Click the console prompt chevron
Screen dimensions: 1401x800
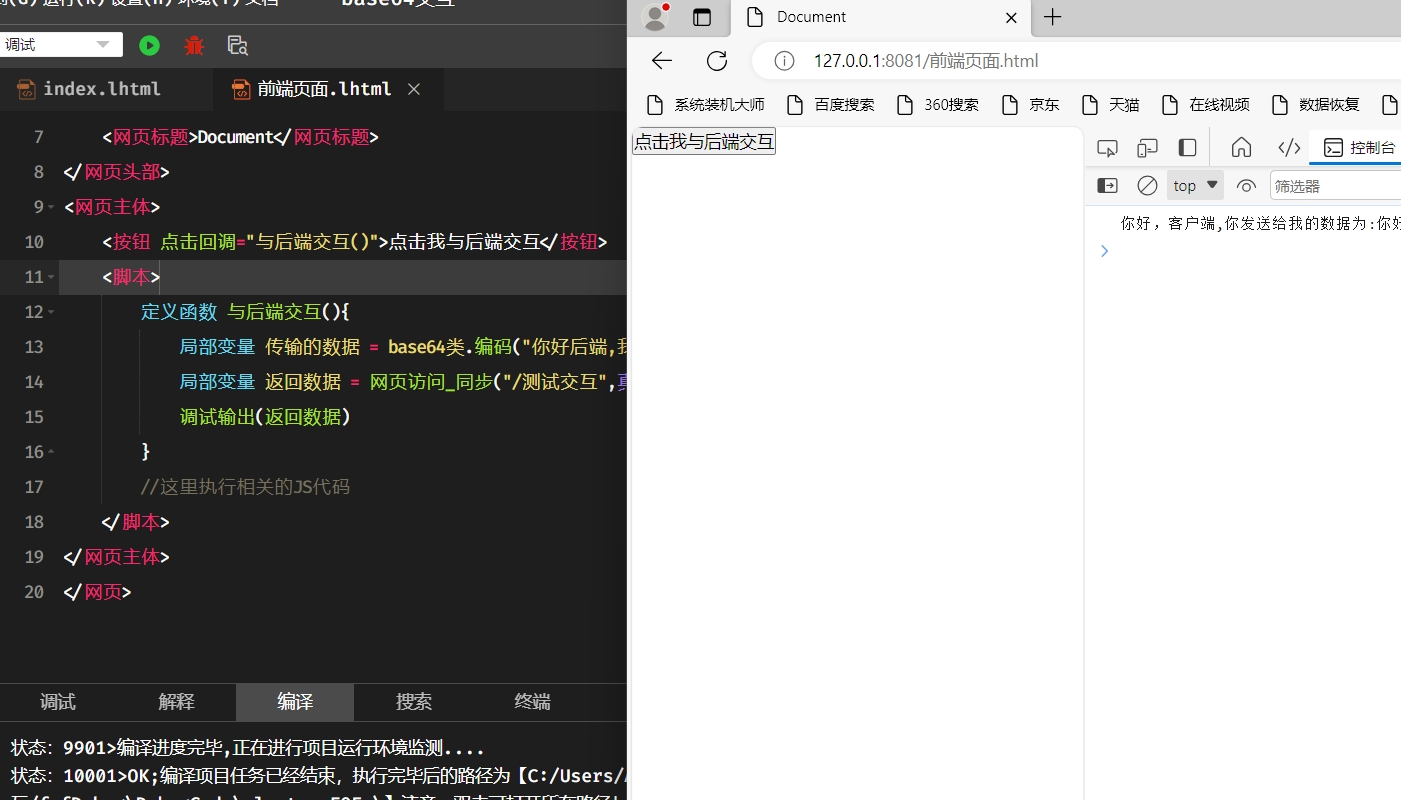point(1104,251)
